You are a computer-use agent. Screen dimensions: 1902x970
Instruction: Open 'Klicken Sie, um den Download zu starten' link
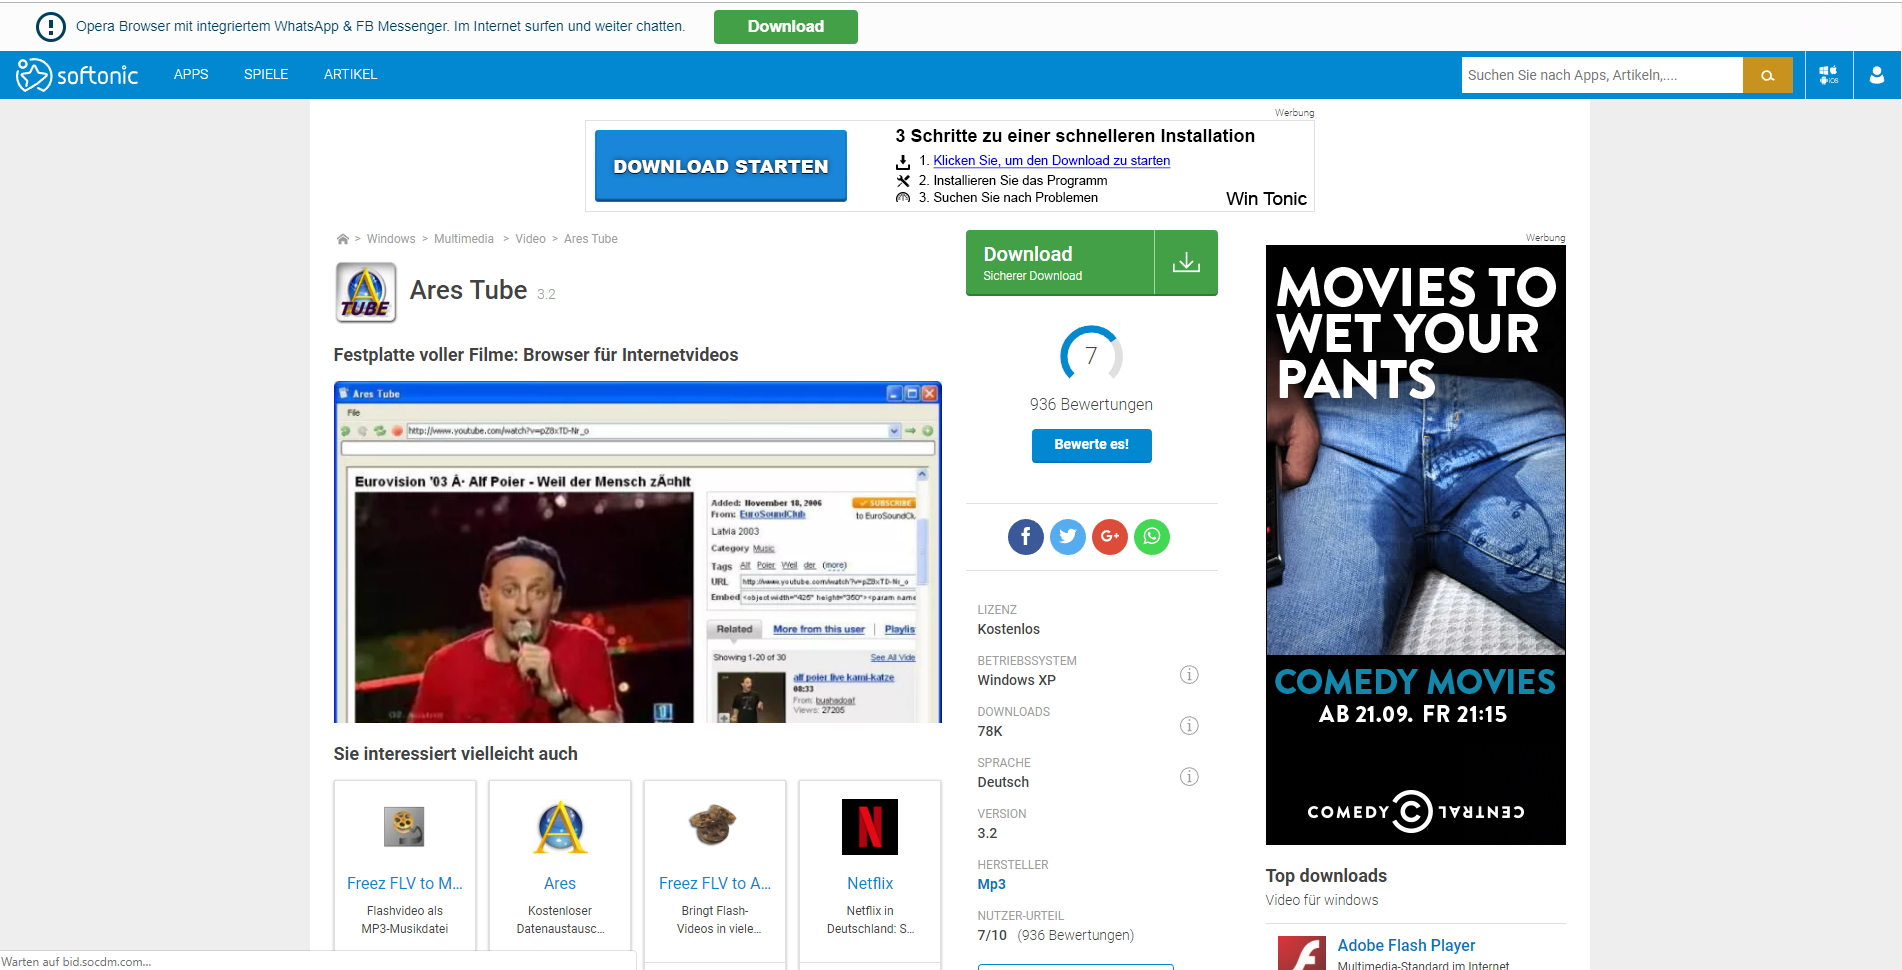(1051, 161)
